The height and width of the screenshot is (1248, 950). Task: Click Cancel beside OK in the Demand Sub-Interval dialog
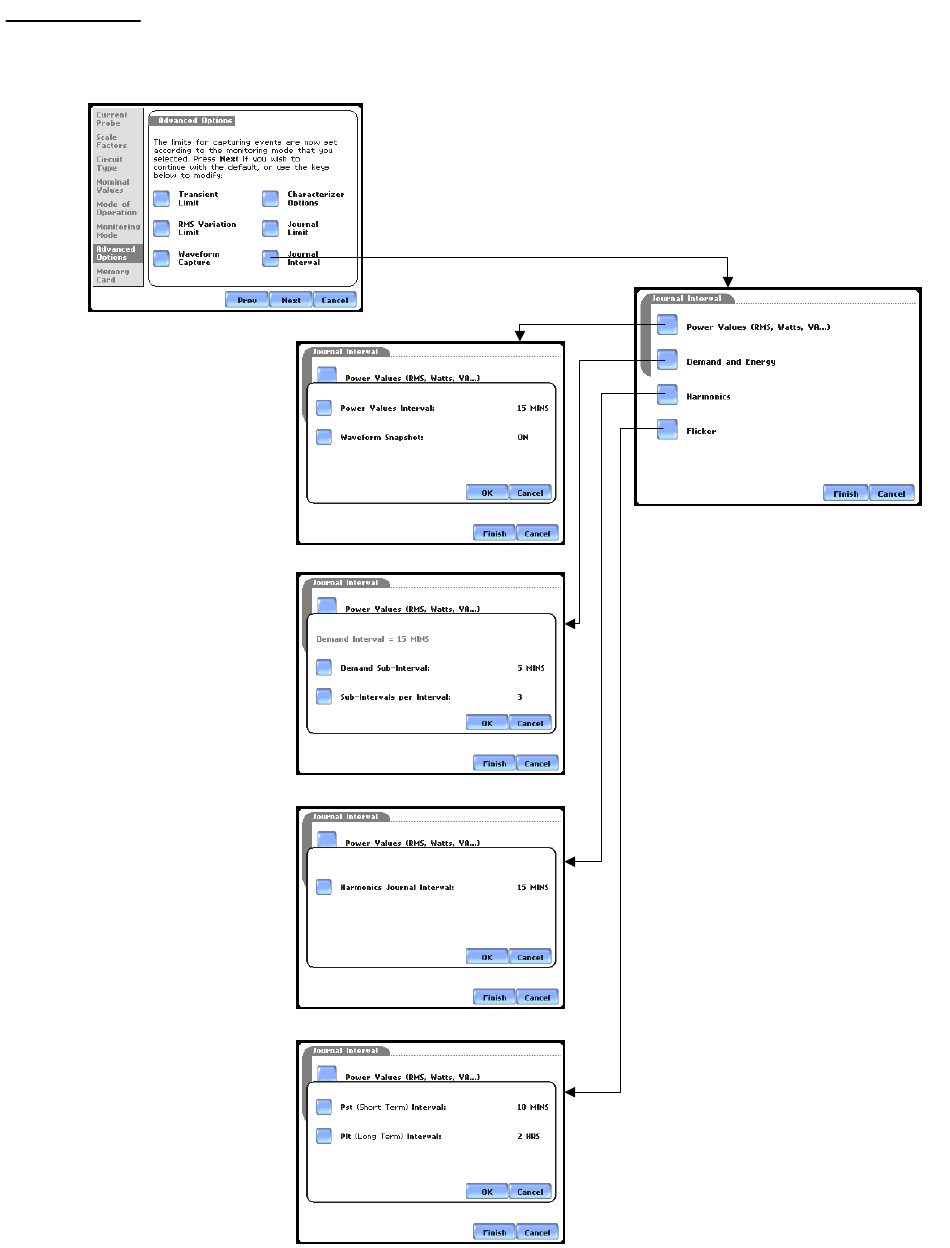click(530, 723)
